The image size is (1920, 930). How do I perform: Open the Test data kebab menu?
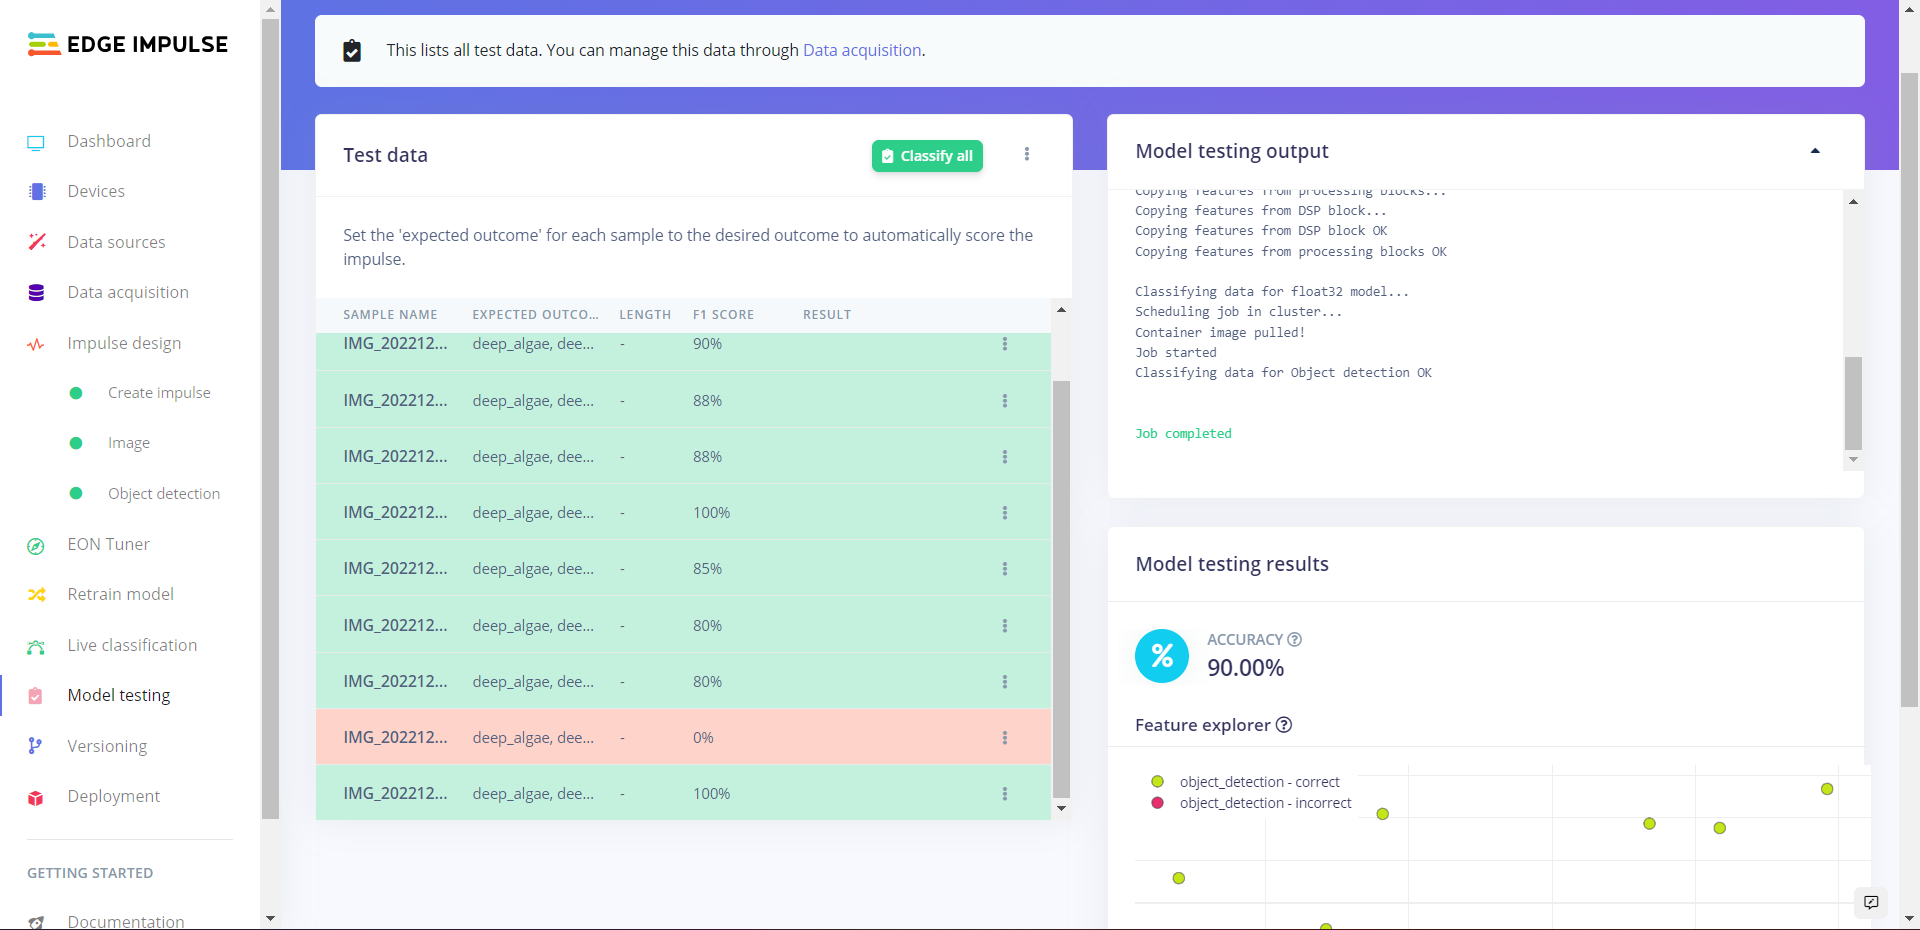(1027, 154)
